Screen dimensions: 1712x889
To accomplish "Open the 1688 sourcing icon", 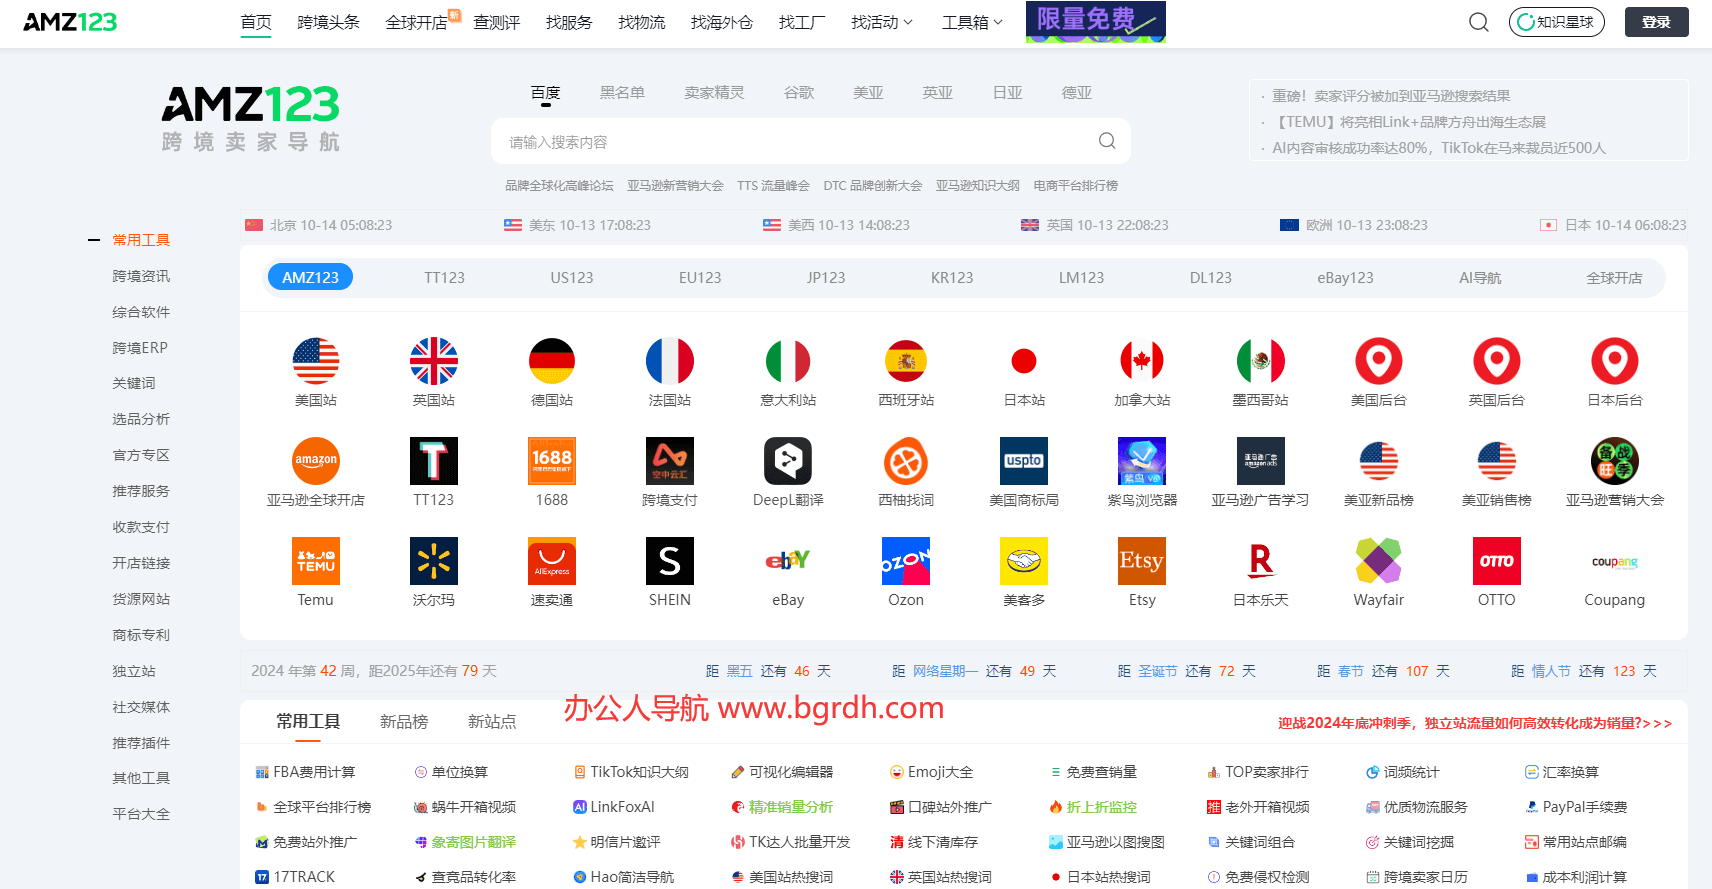I will coord(551,462).
